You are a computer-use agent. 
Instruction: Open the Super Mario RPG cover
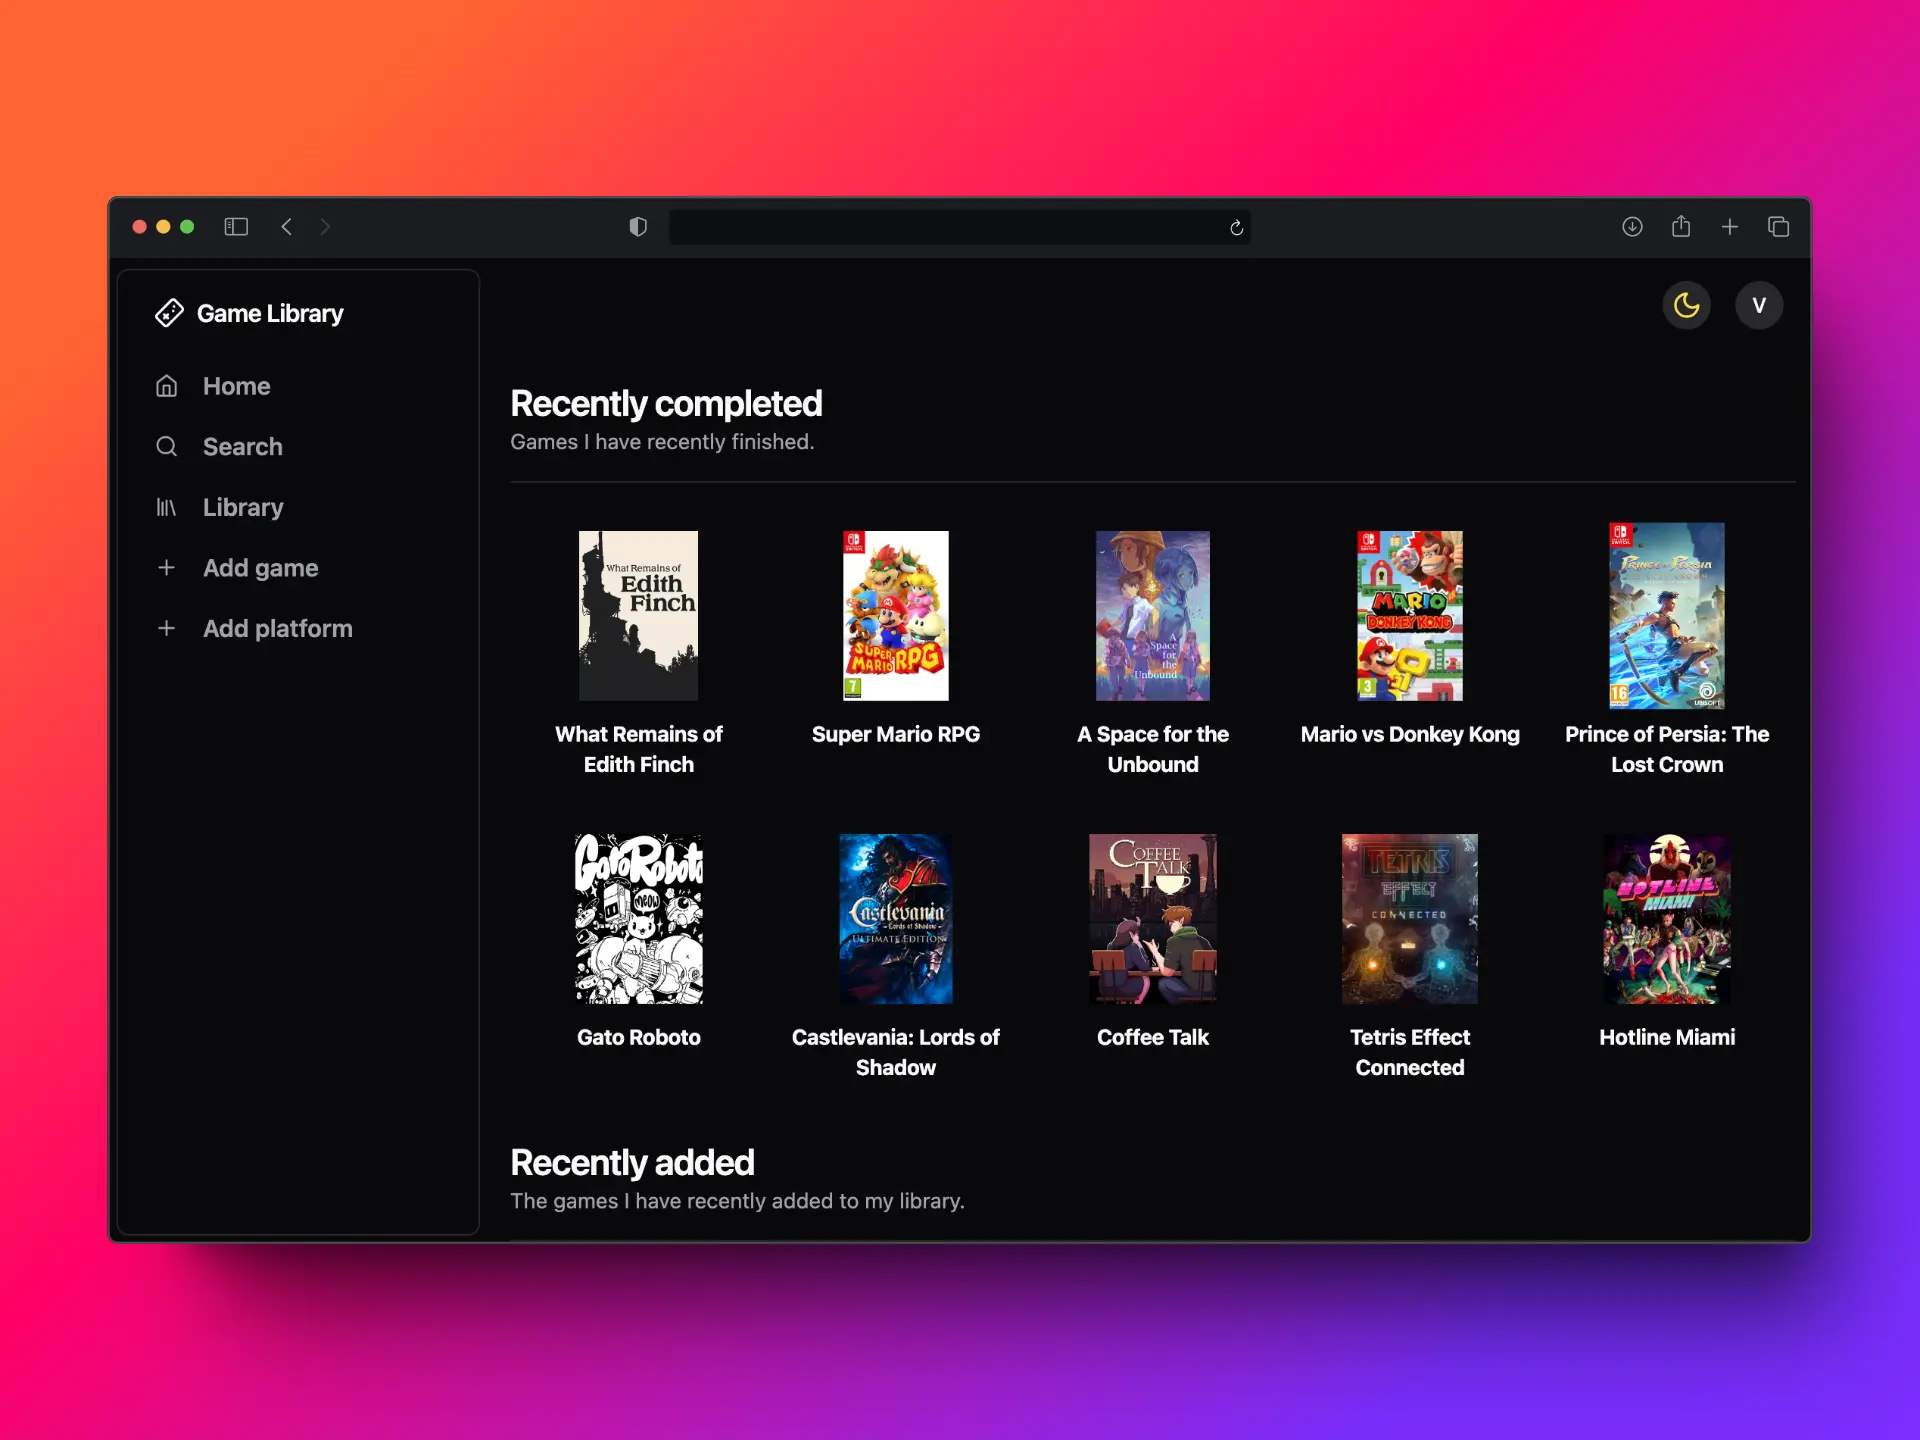(895, 615)
